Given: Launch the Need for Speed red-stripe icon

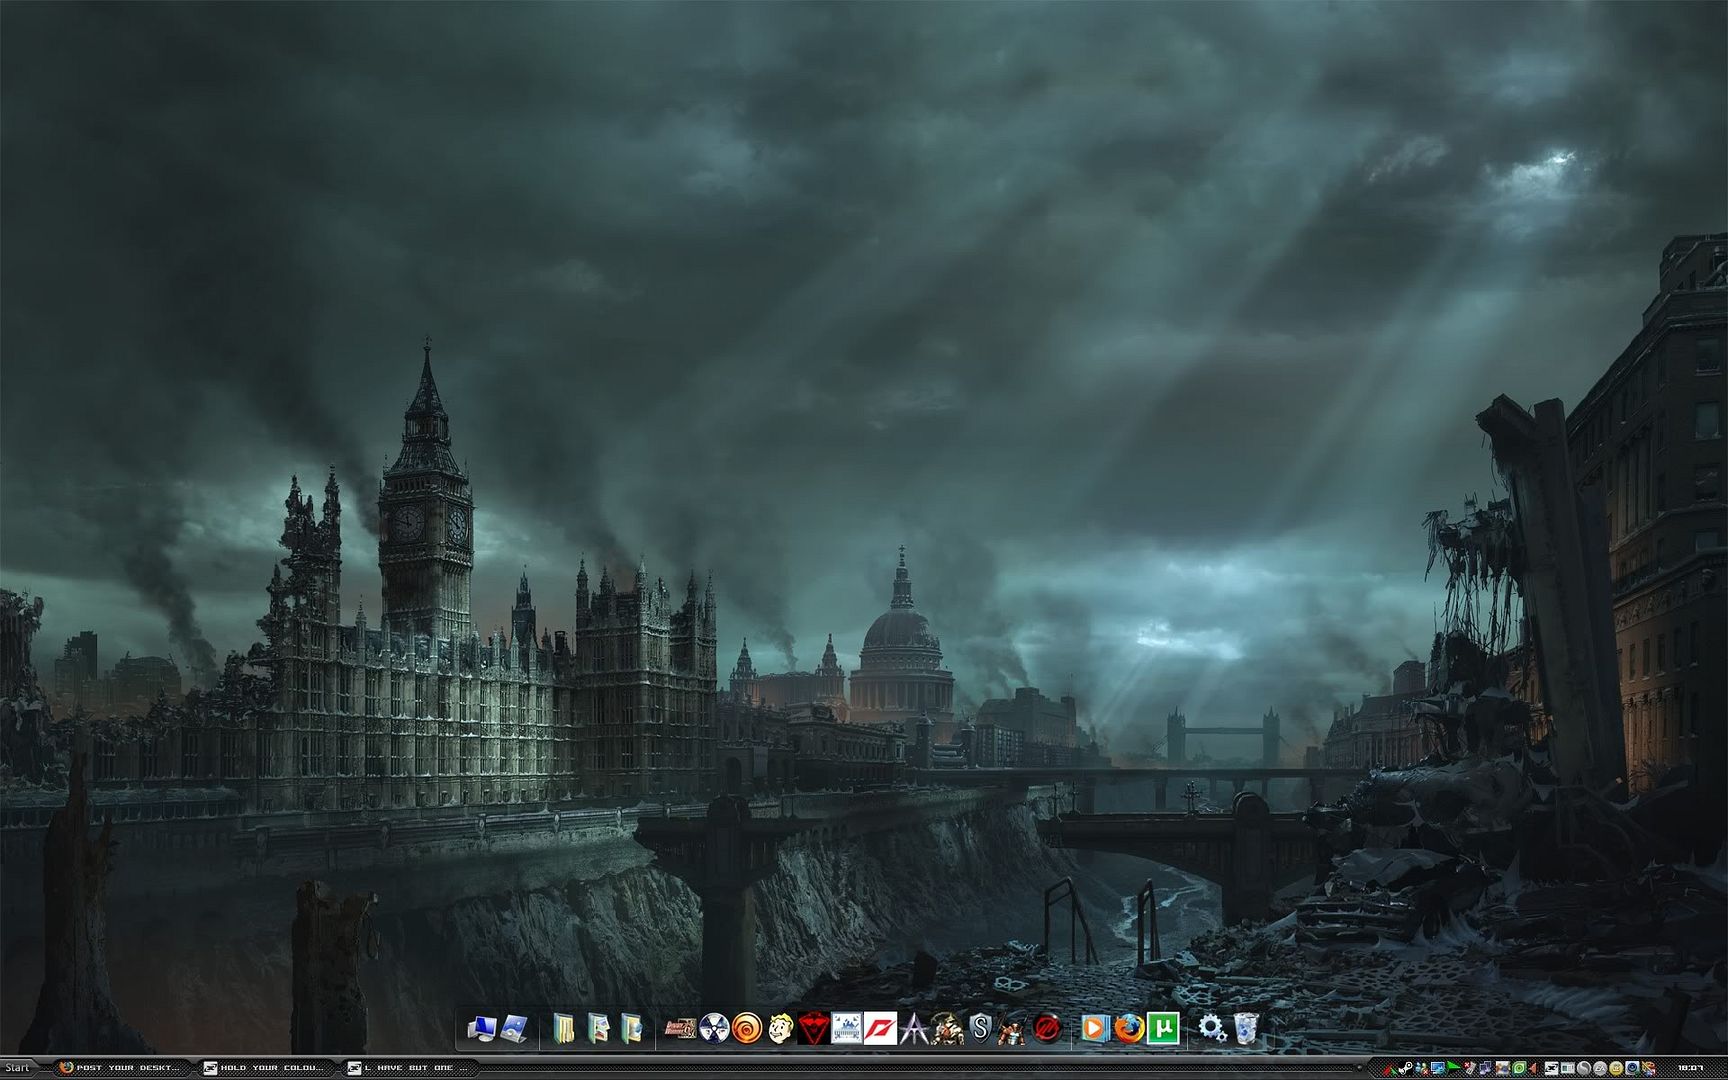Looking at the screenshot, I should pyautogui.click(x=879, y=1028).
